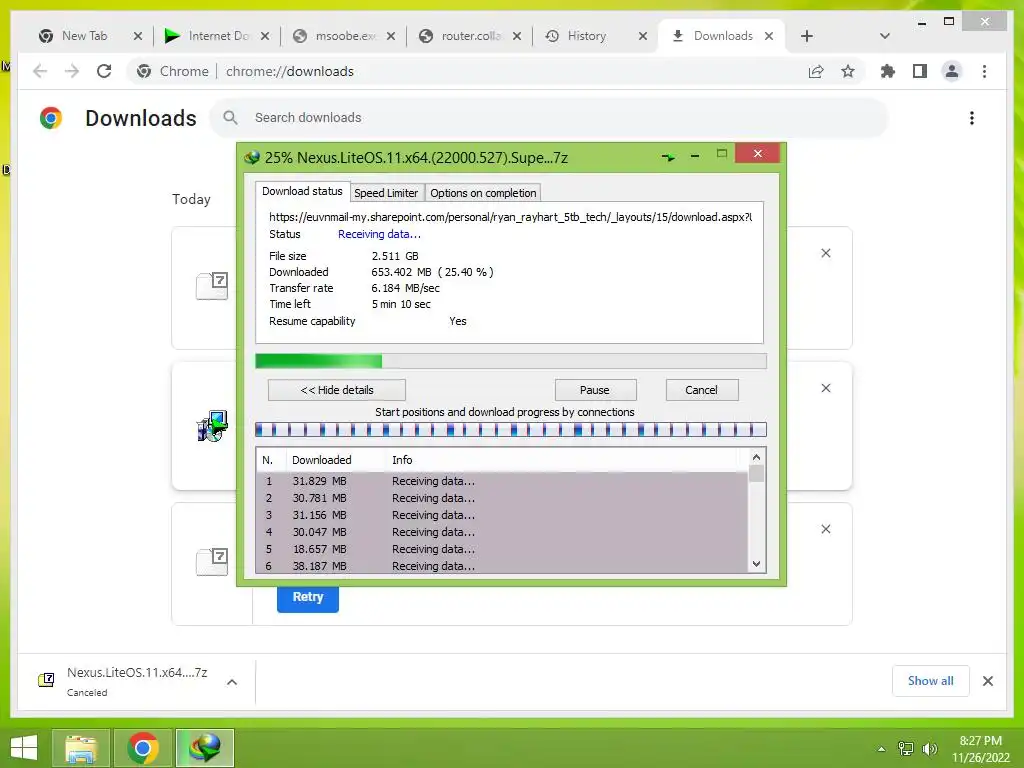Screen dimensions: 1024x768
Task: Switch to the Speed Limiter tab
Action: [x=385, y=193]
